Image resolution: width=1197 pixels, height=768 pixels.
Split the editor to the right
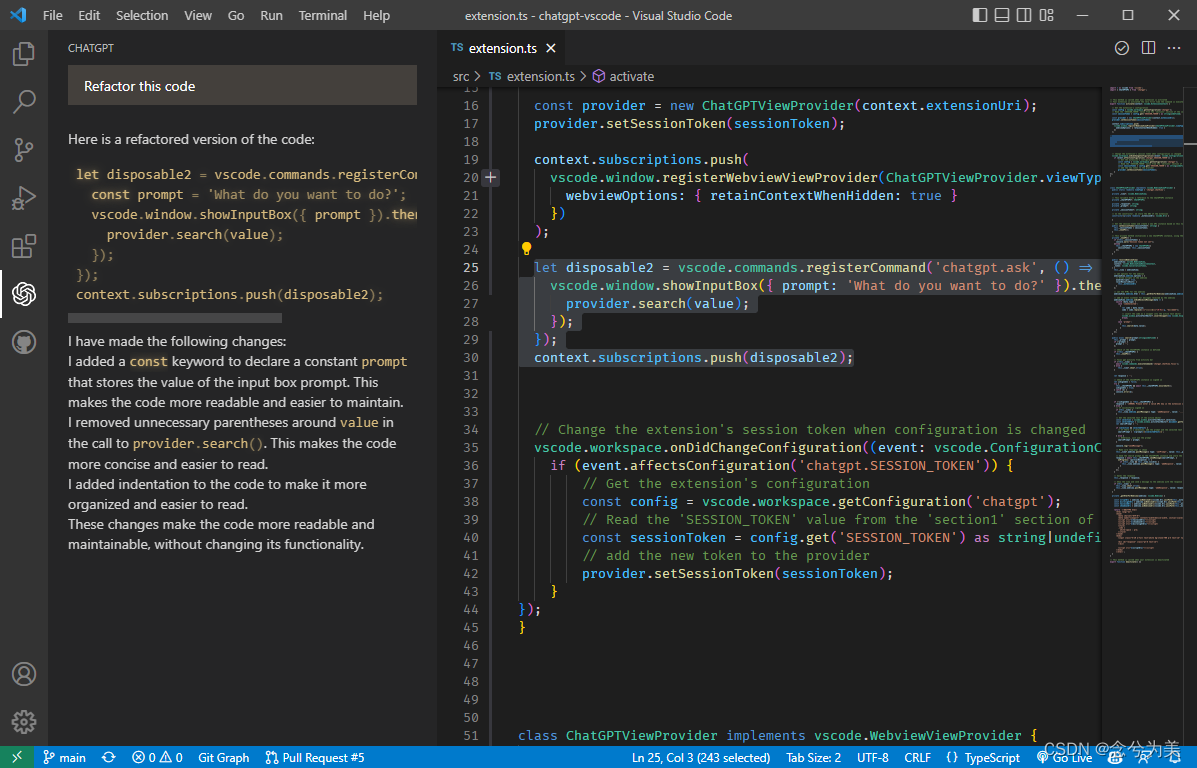pyautogui.click(x=1148, y=48)
